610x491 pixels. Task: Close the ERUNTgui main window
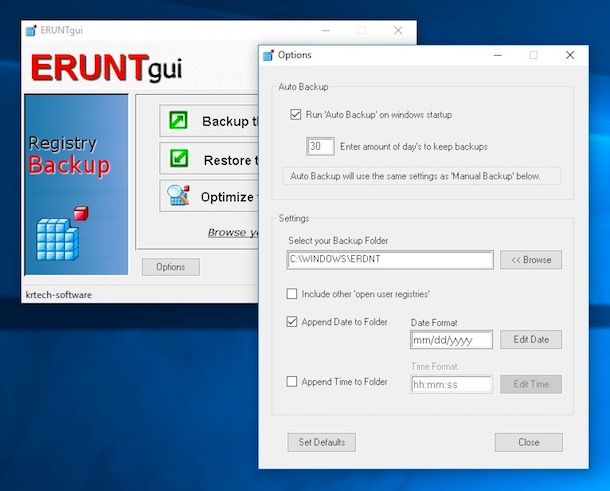(x=398, y=30)
